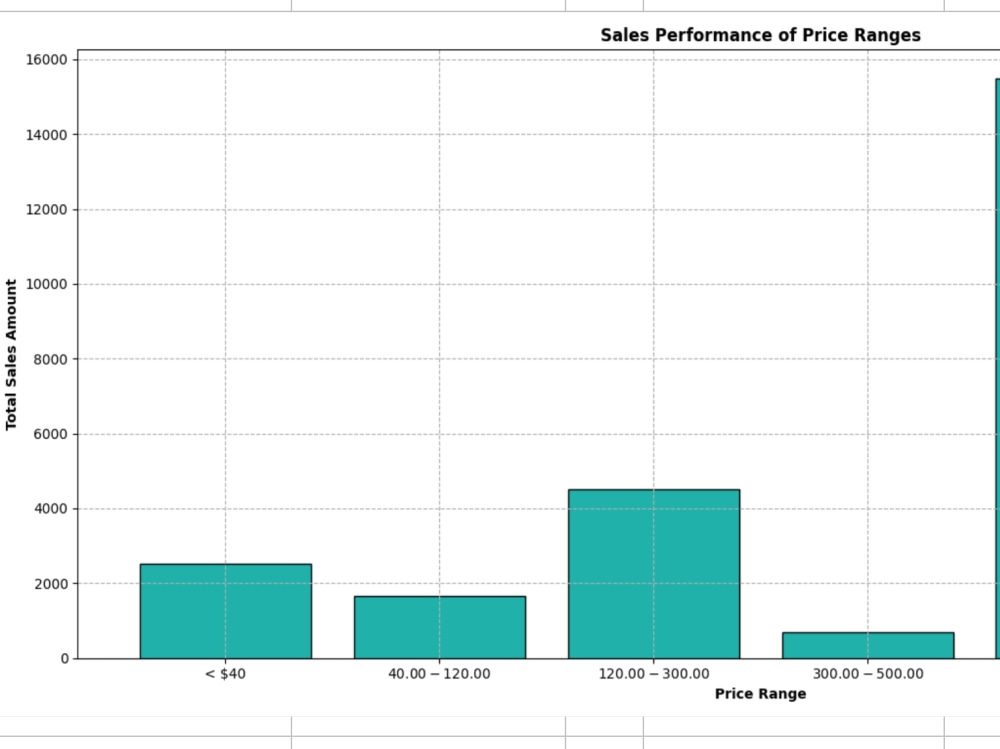The image size is (1000, 749).
Task: Select the '300.00 – 500.00' price range bar
Action: coord(868,646)
